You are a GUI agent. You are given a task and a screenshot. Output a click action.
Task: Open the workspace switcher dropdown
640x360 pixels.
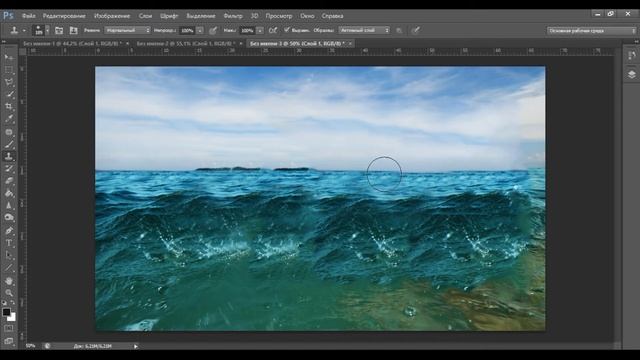tap(591, 31)
